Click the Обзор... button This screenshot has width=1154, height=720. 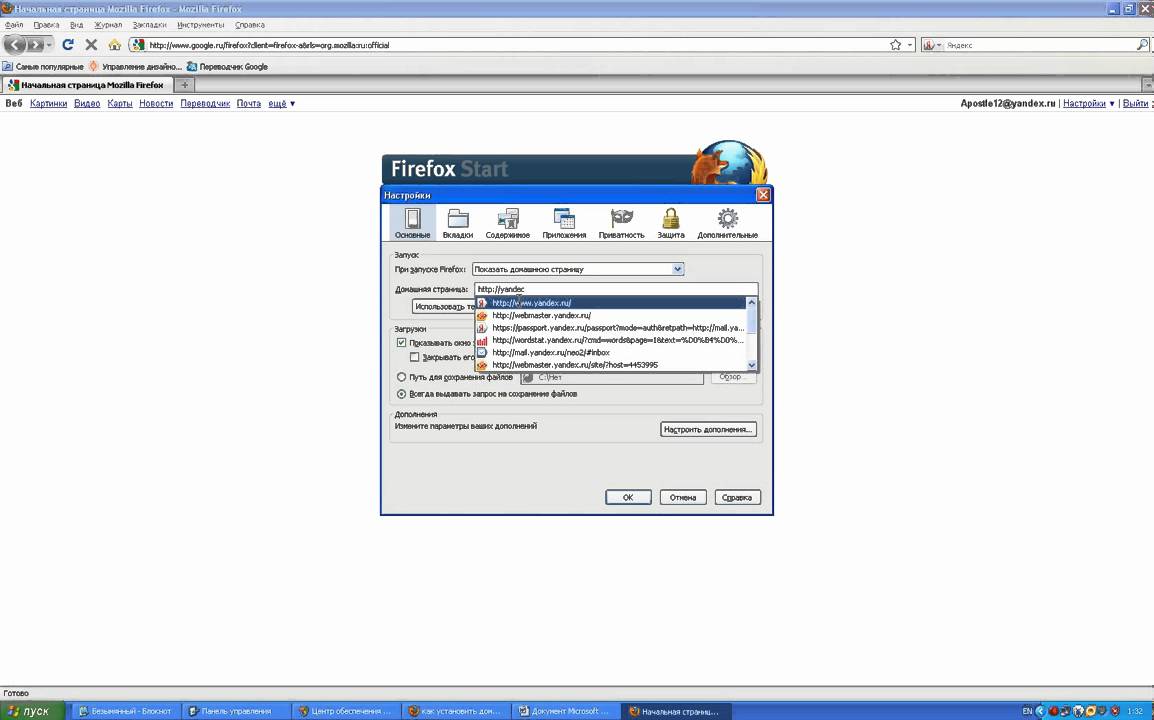click(733, 377)
